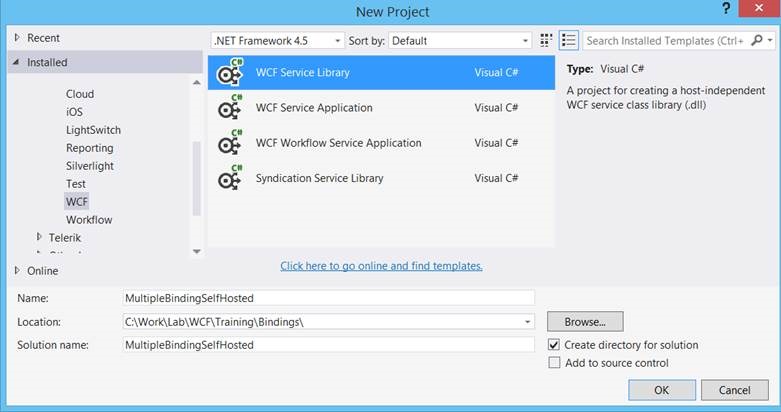Click the WCF Service Library template icon
The width and height of the screenshot is (781, 412).
[231, 73]
